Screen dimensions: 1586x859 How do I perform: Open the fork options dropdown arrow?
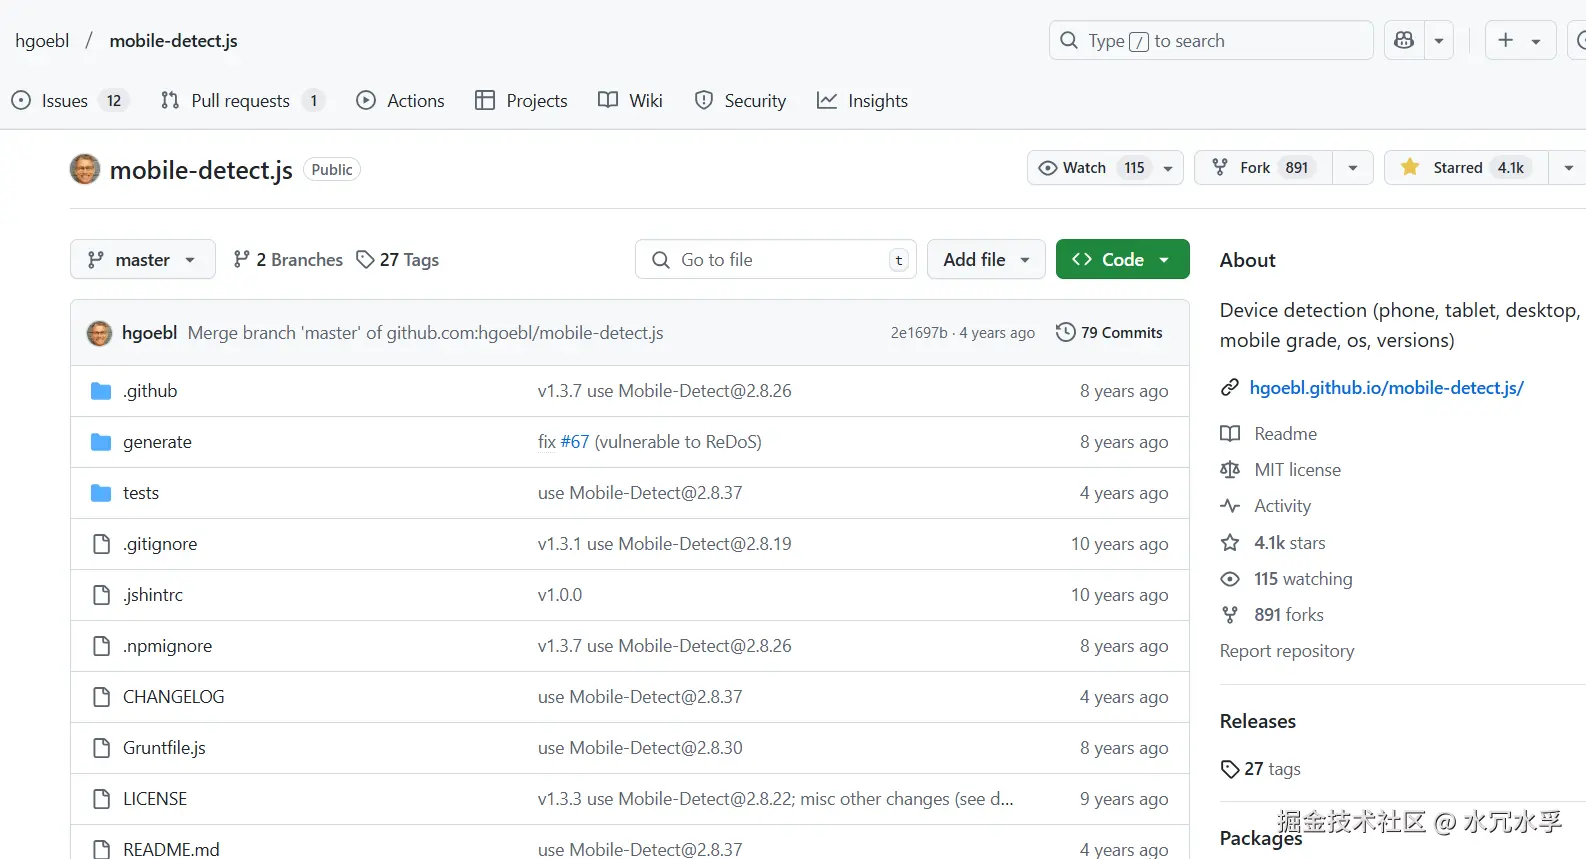1353,168
